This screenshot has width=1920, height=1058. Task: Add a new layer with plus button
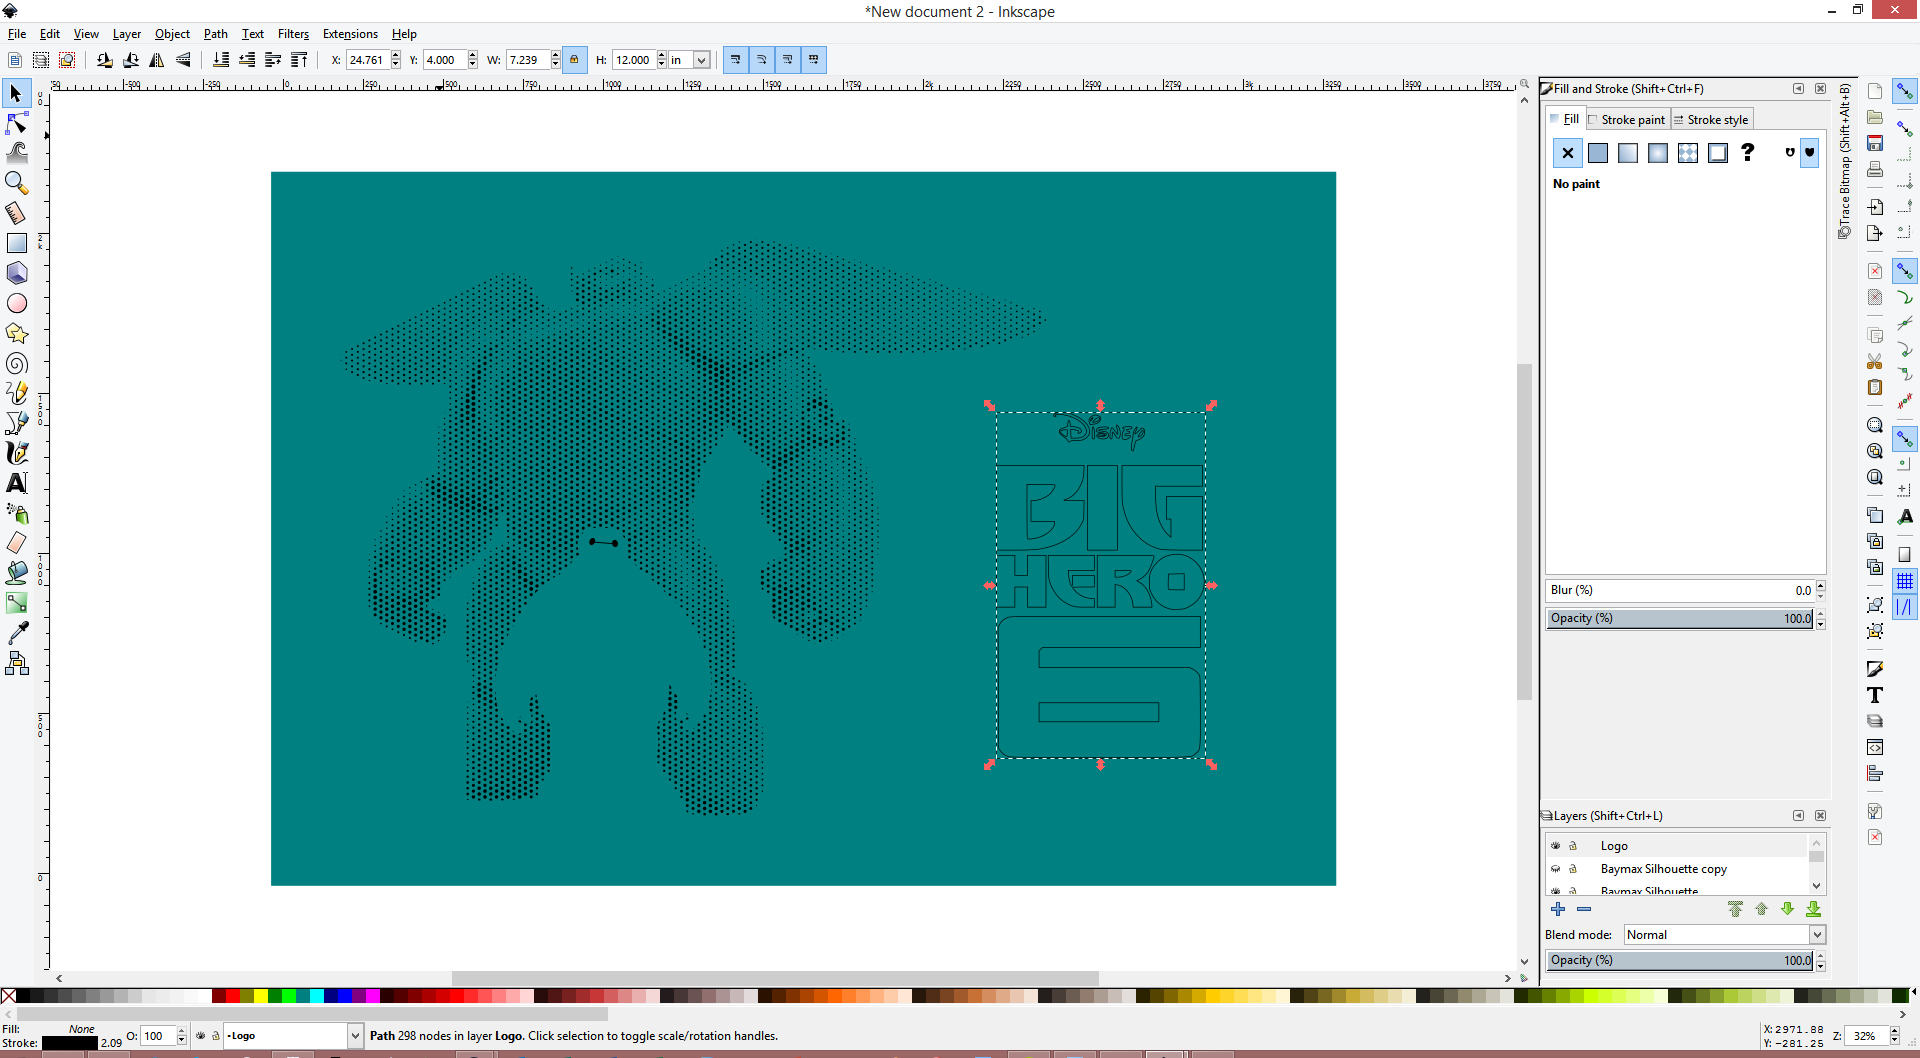tap(1558, 909)
